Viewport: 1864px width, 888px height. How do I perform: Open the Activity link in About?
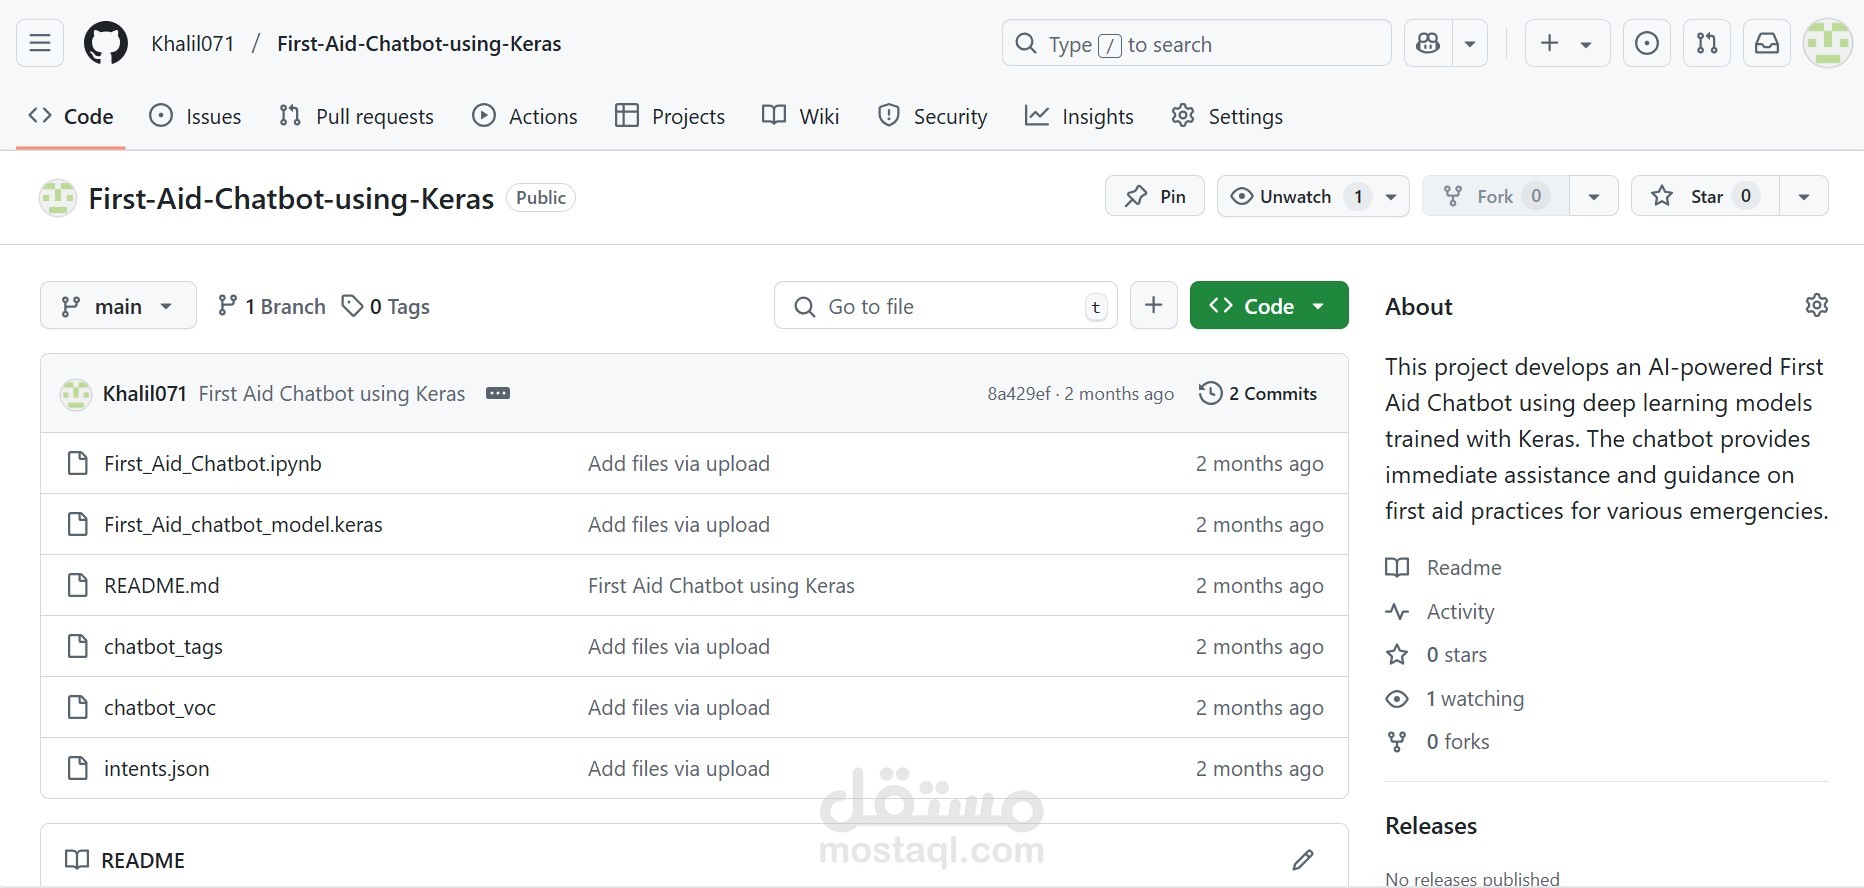pyautogui.click(x=1440, y=611)
